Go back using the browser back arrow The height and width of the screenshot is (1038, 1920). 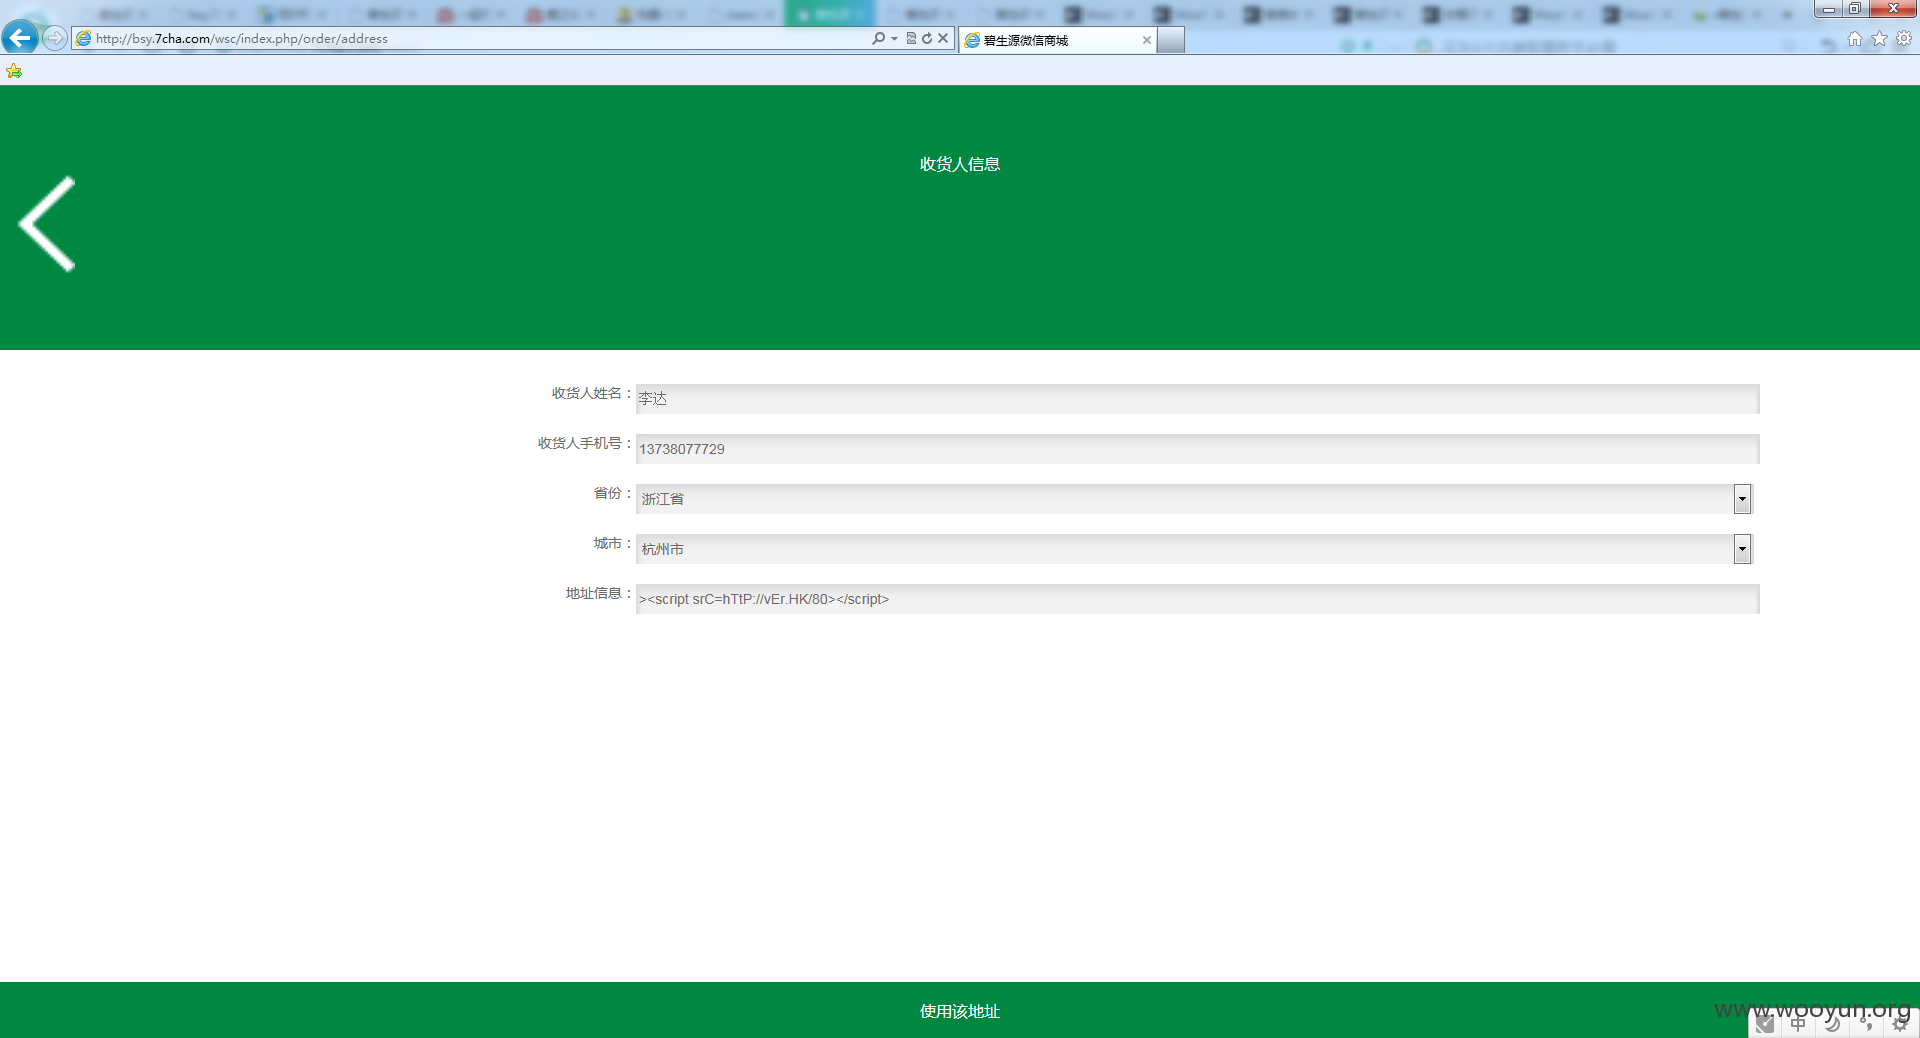20,38
